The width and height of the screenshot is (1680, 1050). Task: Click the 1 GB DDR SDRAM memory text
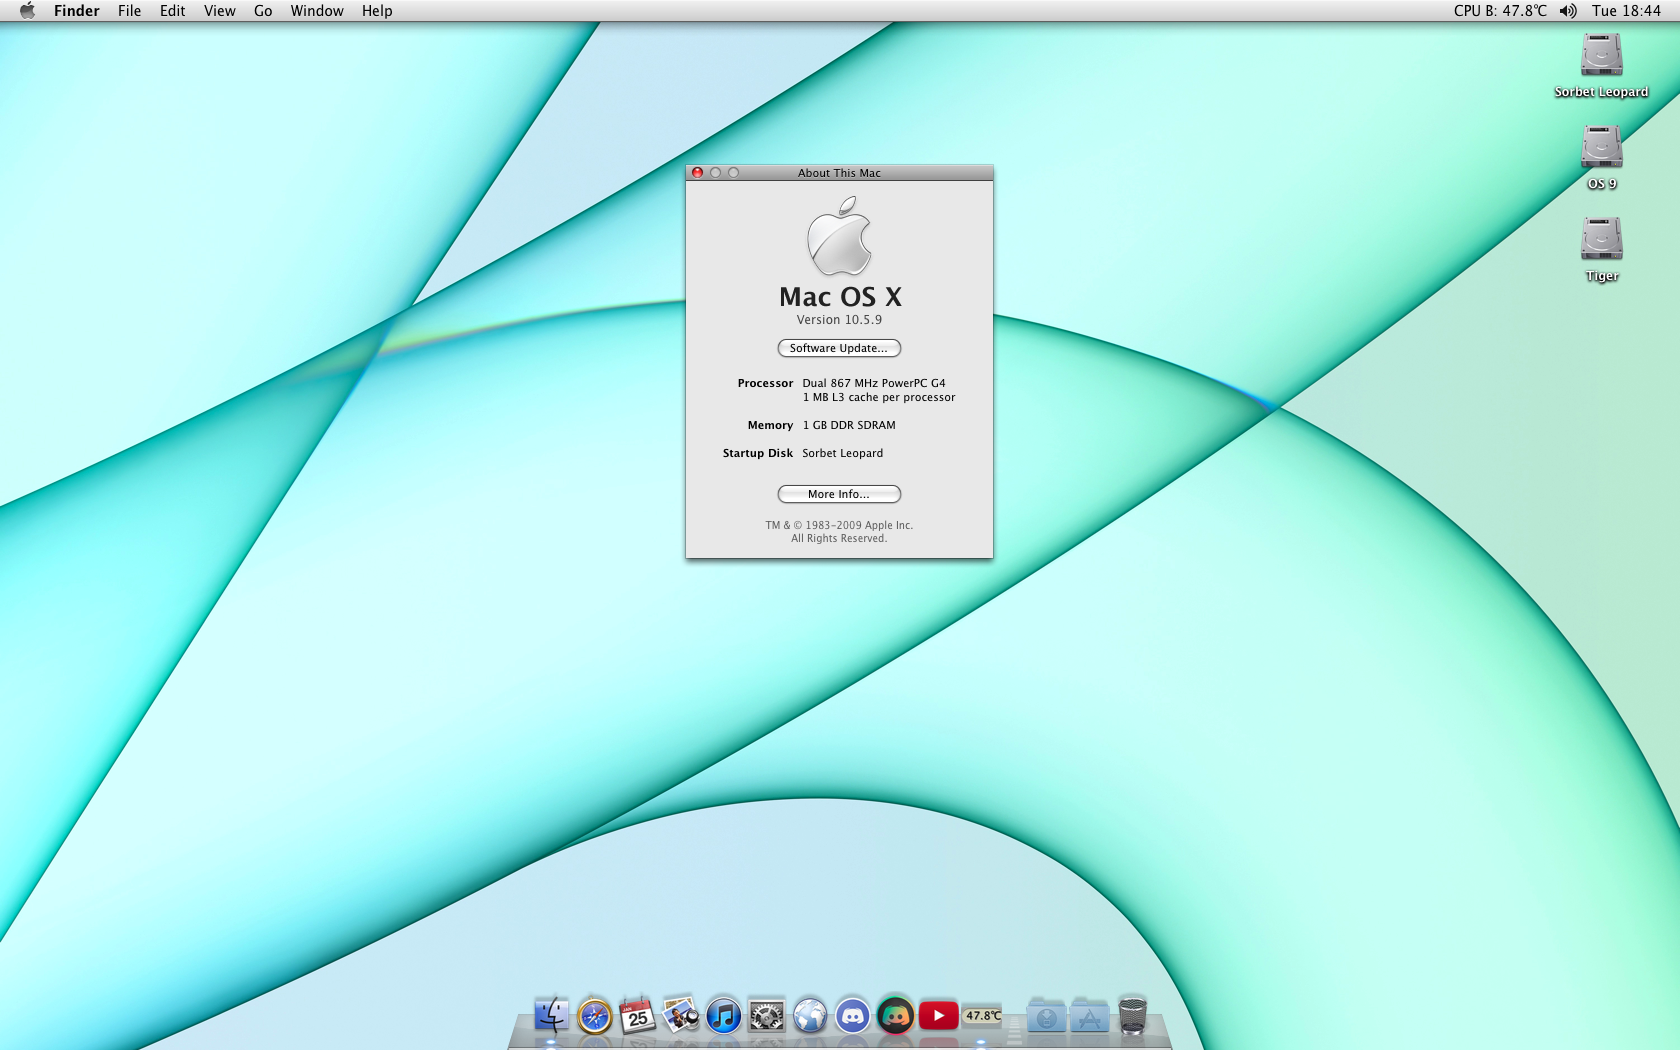[849, 425]
